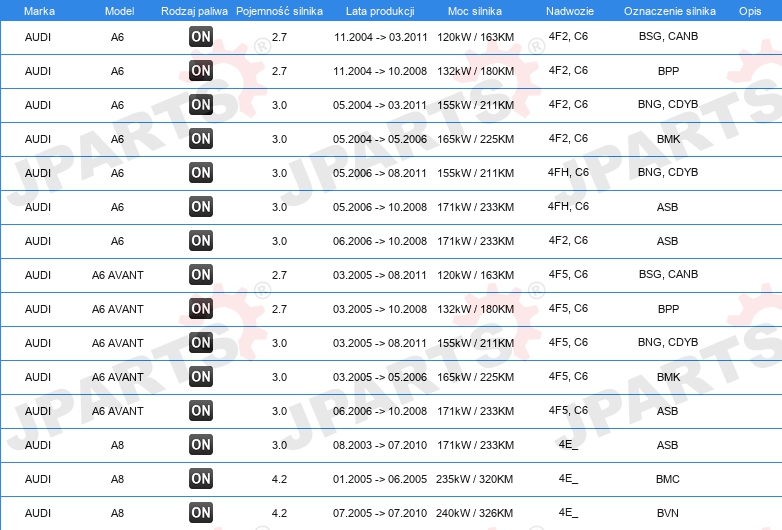
Task: Click body code 4FH, C6 in the BNG, CDYB row
Action: (568, 172)
